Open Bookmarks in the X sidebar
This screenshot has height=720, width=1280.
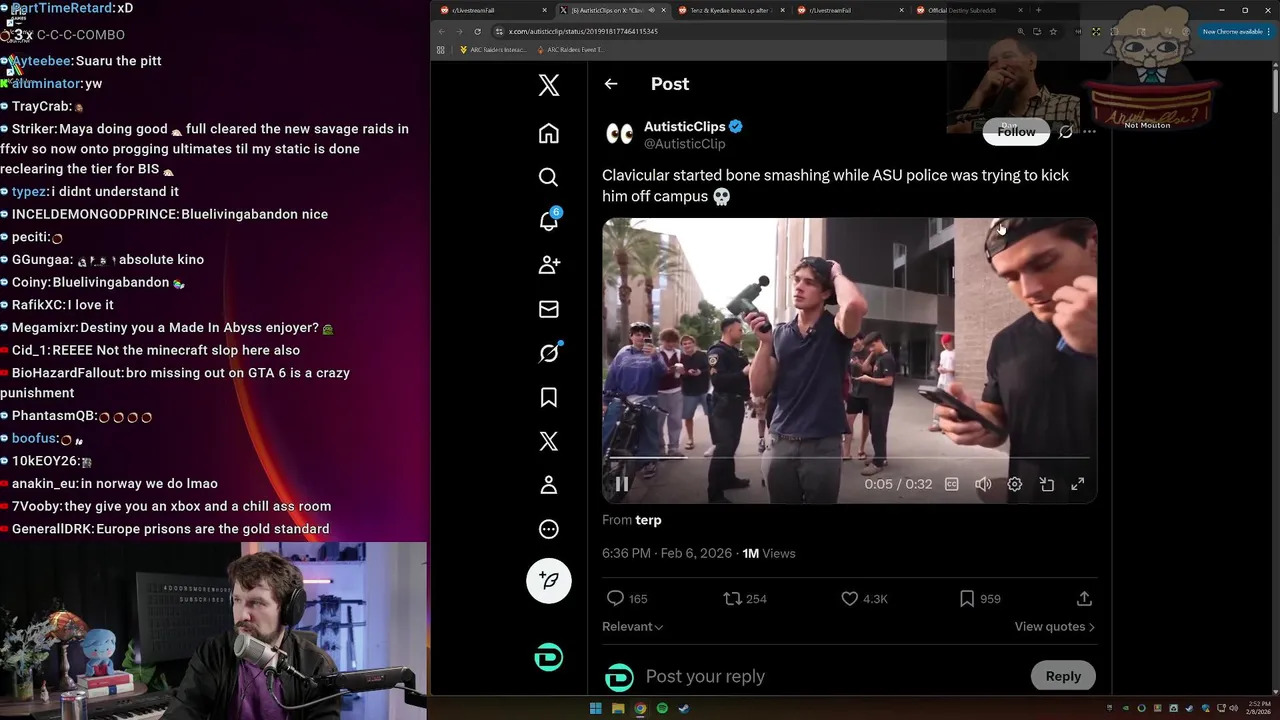pos(548,397)
